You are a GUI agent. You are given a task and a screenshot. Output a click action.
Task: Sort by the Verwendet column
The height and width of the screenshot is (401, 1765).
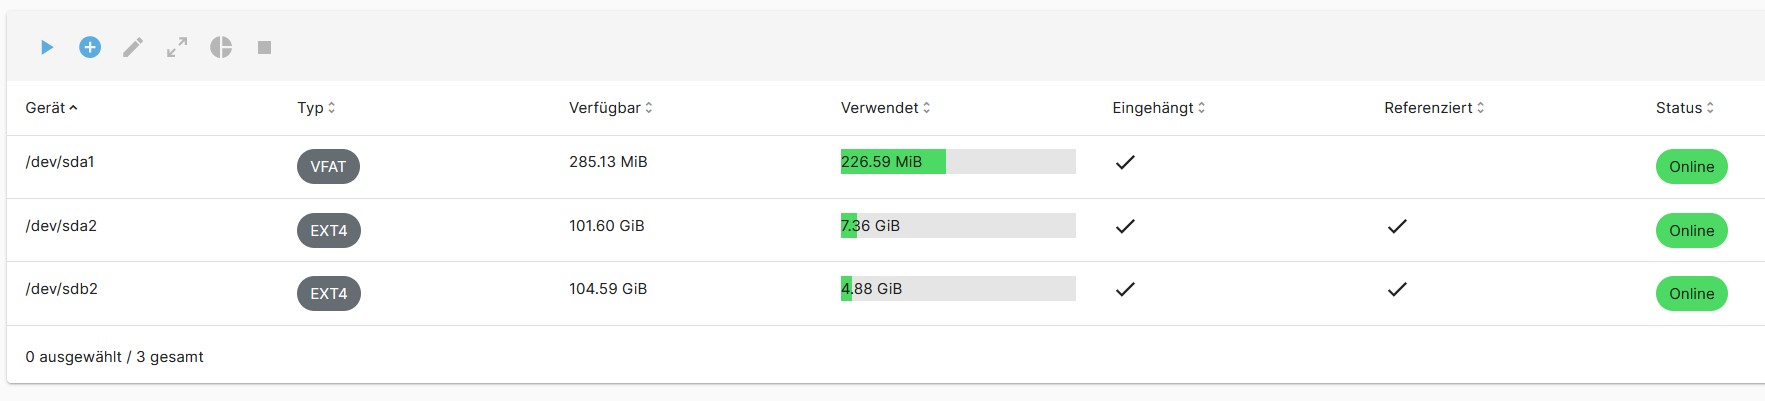point(885,108)
